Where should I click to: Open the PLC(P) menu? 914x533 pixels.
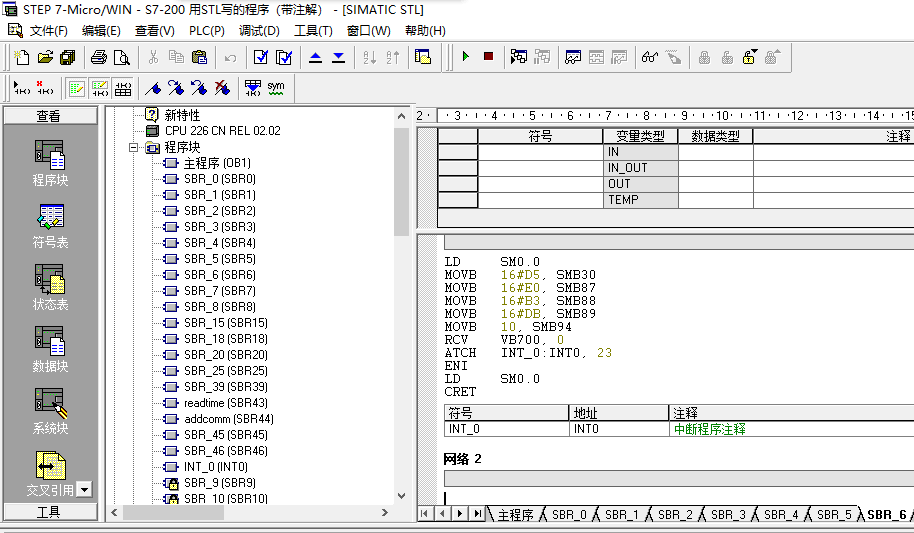tap(207, 30)
